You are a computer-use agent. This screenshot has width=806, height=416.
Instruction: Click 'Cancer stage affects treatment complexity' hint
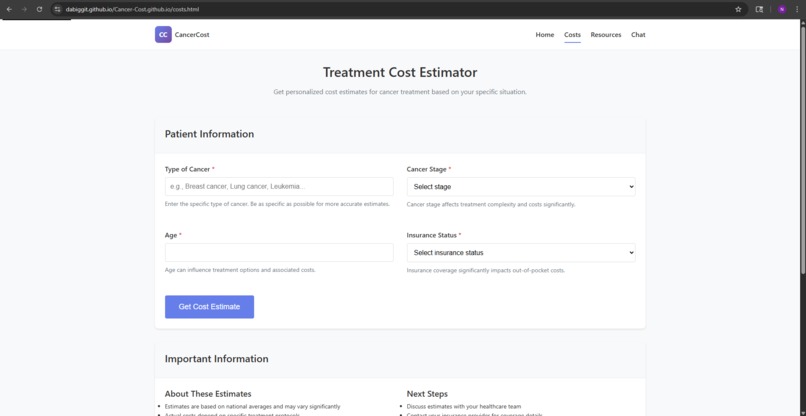click(491, 205)
